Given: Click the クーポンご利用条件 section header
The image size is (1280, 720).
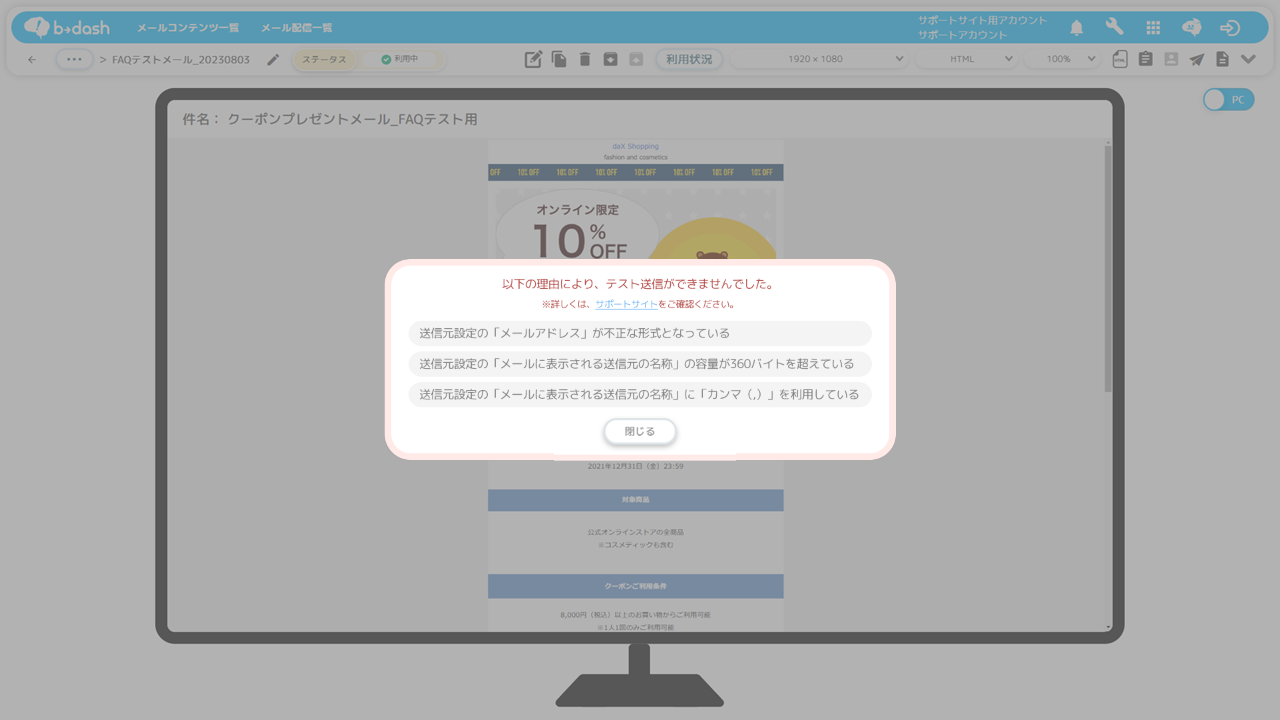Looking at the screenshot, I should click(x=636, y=586).
